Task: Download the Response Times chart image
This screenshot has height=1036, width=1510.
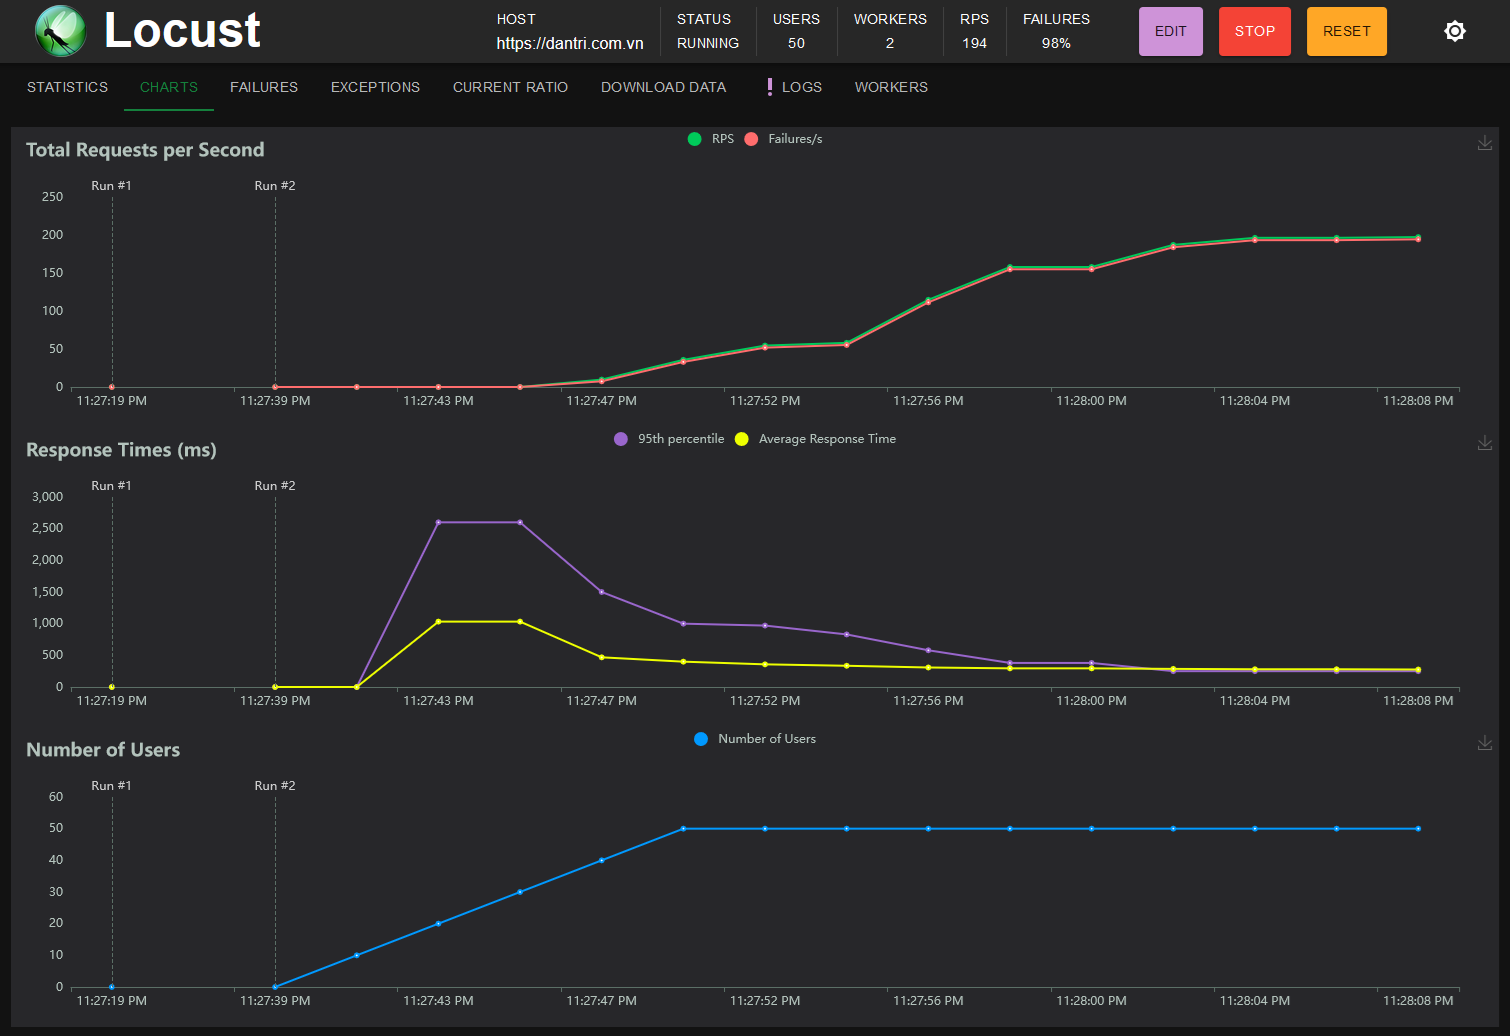Action: tap(1485, 443)
